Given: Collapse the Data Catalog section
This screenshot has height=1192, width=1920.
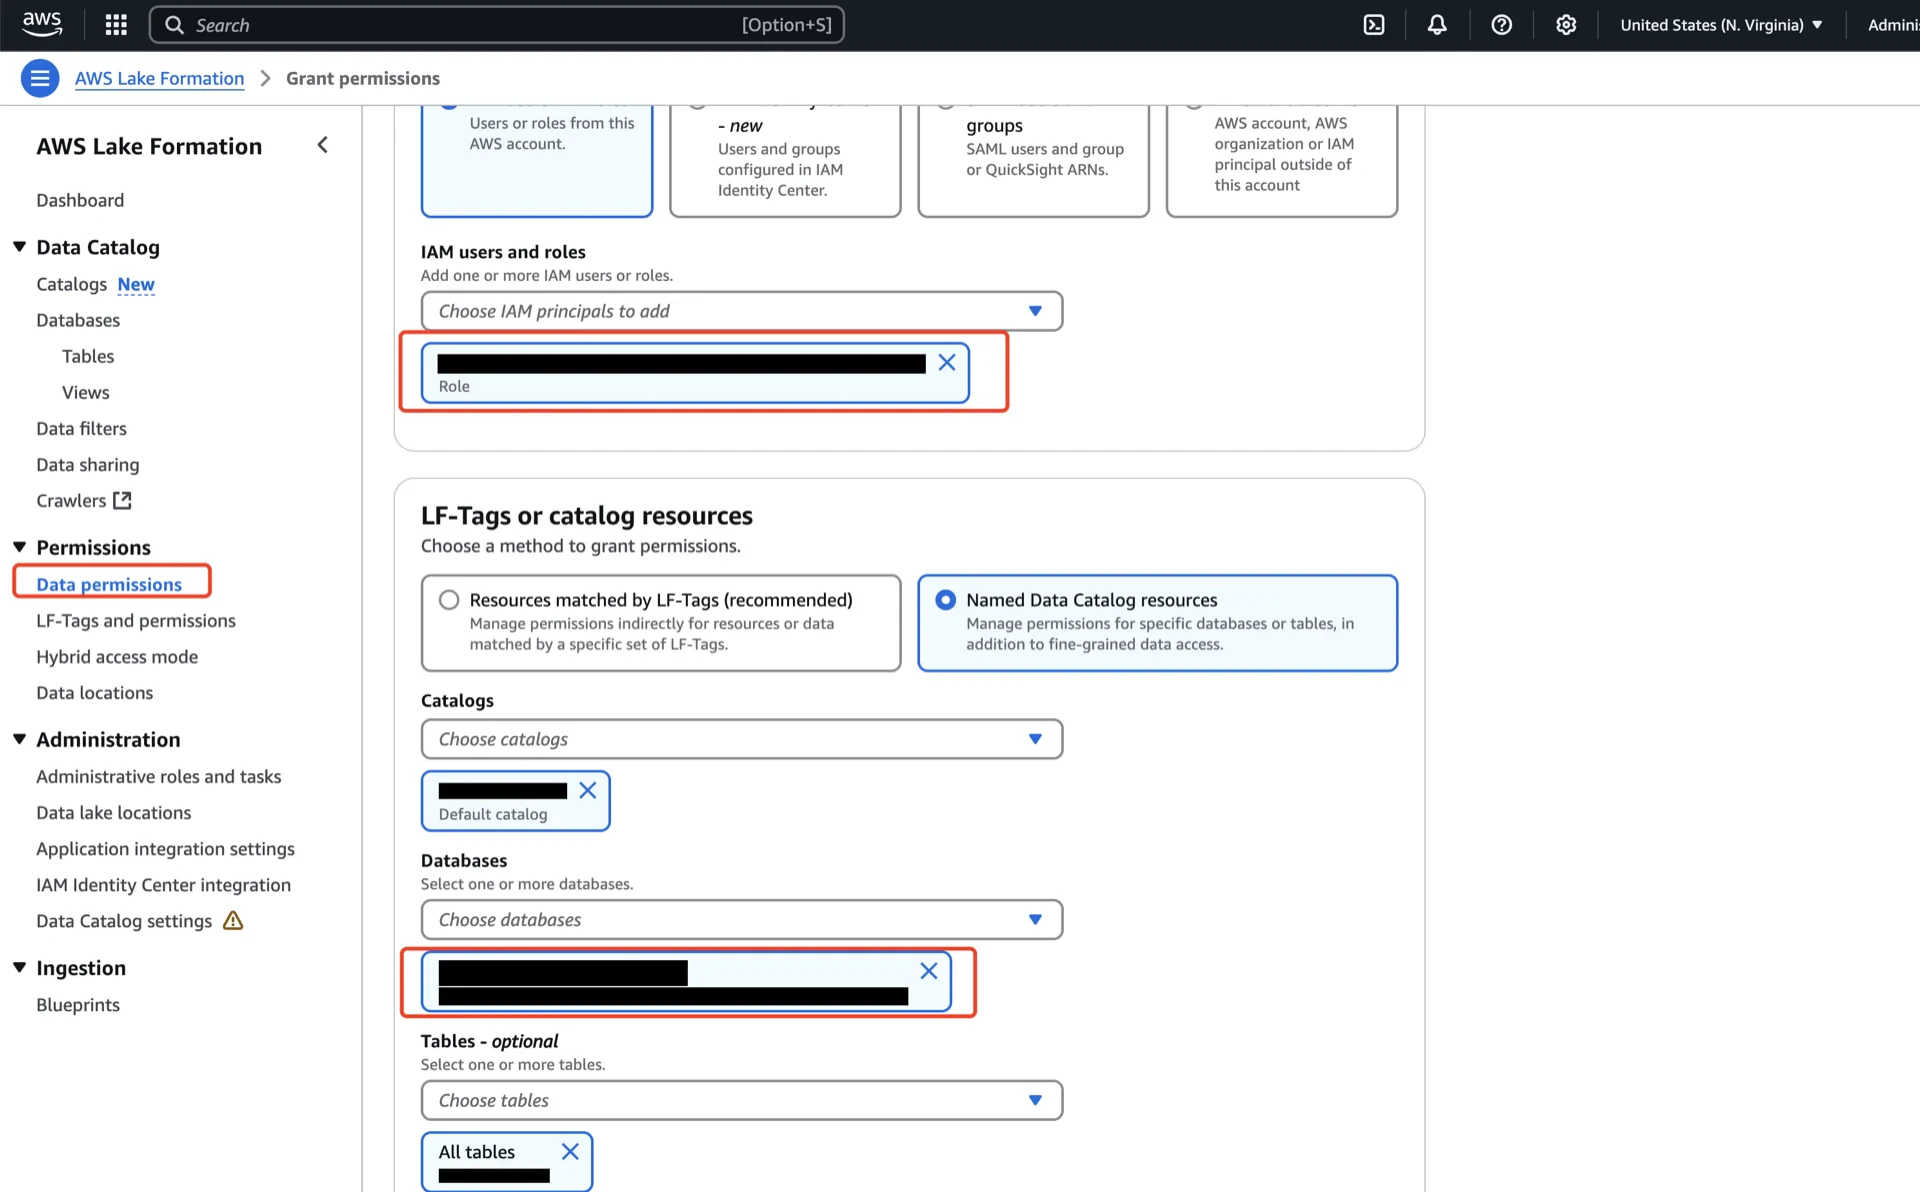Looking at the screenshot, I should click(x=19, y=247).
